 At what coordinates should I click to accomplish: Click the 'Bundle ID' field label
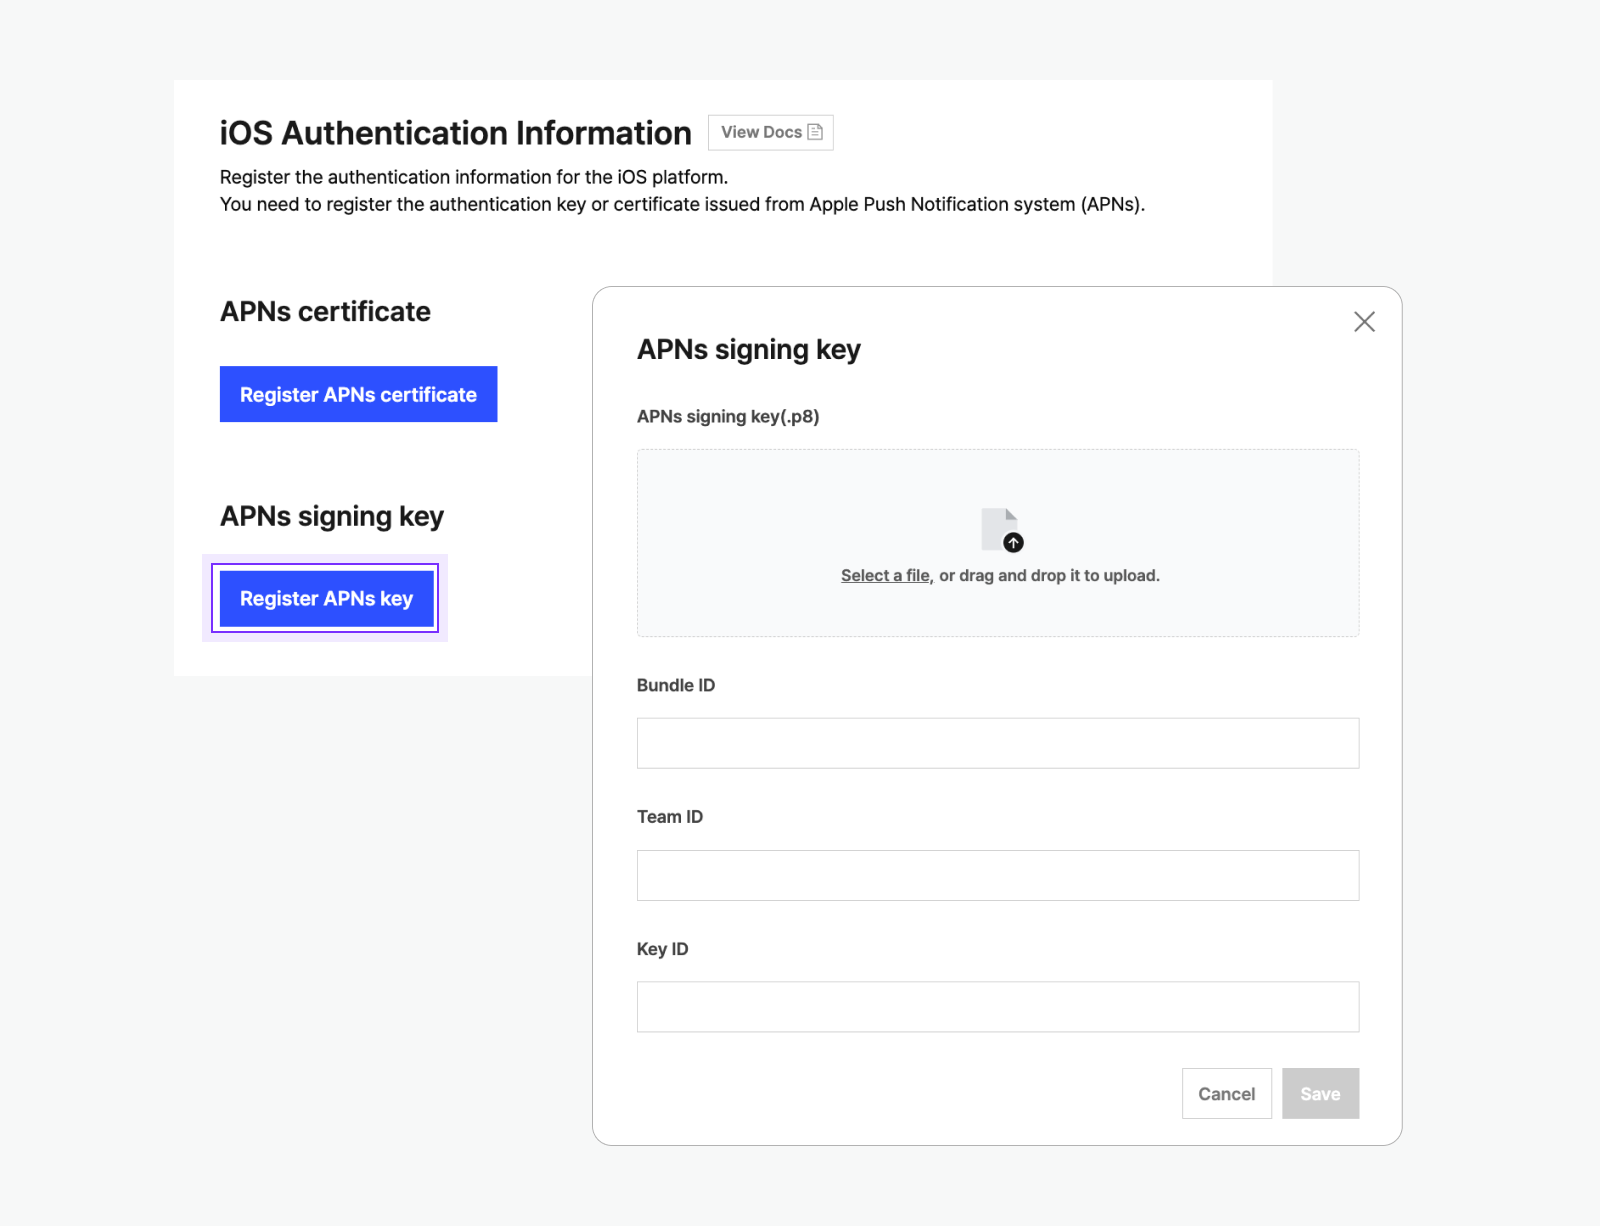(x=676, y=685)
